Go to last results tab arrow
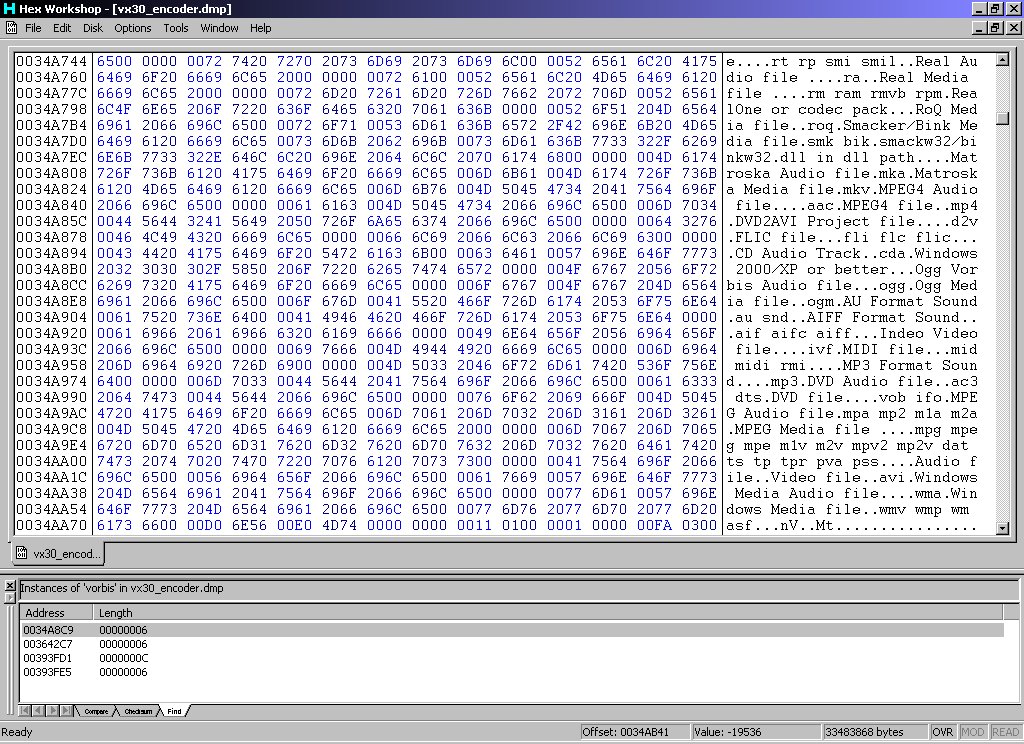 coord(66,711)
